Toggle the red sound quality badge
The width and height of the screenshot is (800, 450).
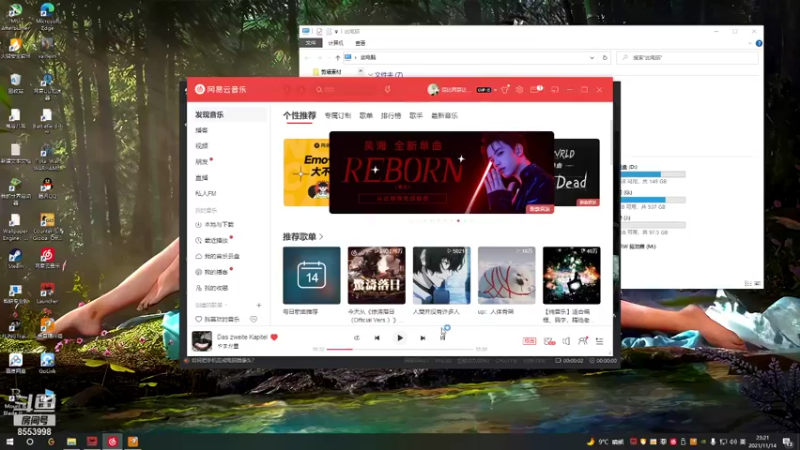529,341
